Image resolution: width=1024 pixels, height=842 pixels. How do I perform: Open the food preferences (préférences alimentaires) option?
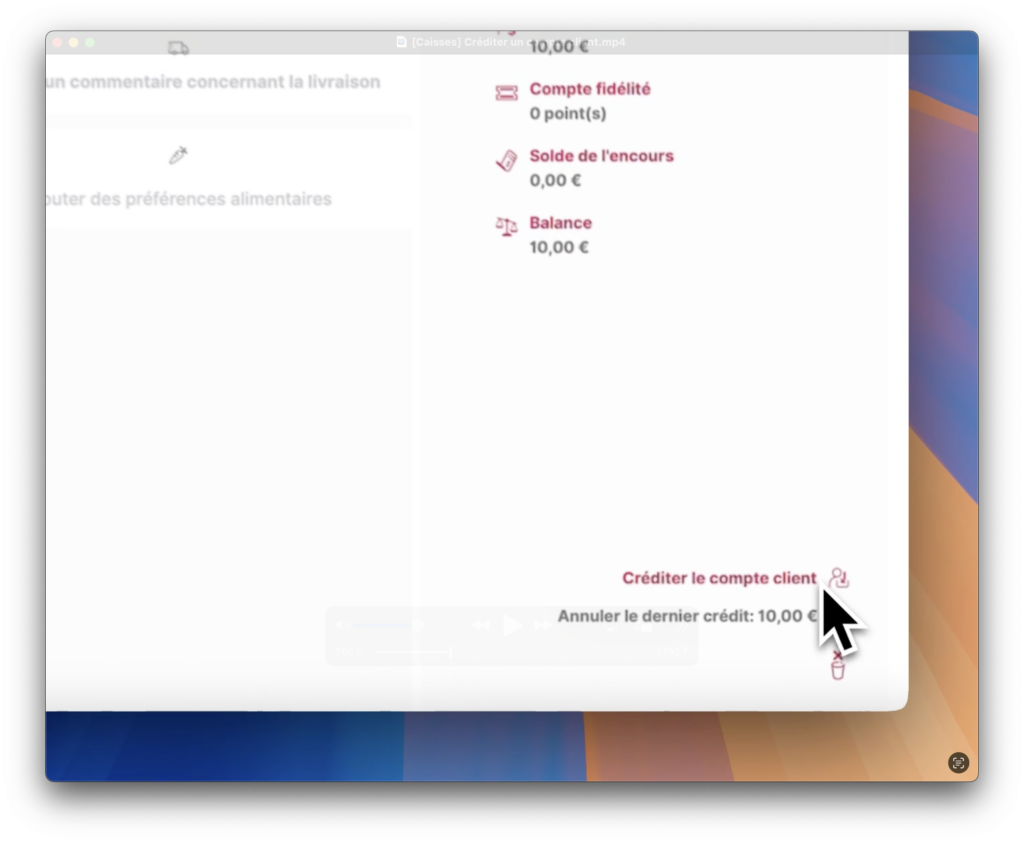click(x=190, y=199)
